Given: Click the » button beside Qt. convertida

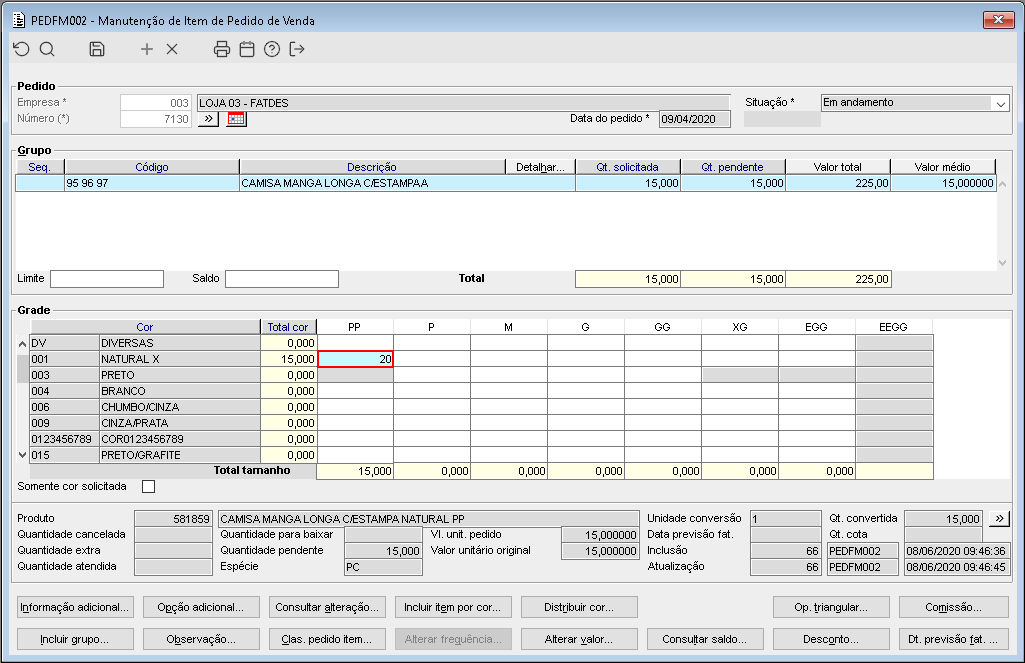Looking at the screenshot, I should [x=1000, y=518].
